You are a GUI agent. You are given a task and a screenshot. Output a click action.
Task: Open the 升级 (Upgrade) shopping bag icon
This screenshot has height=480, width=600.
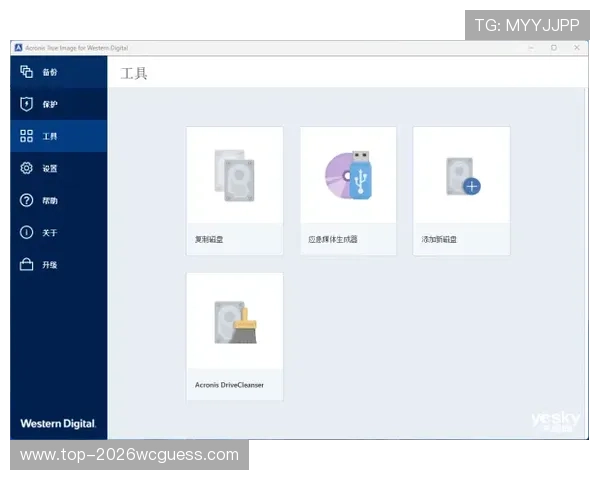26,264
